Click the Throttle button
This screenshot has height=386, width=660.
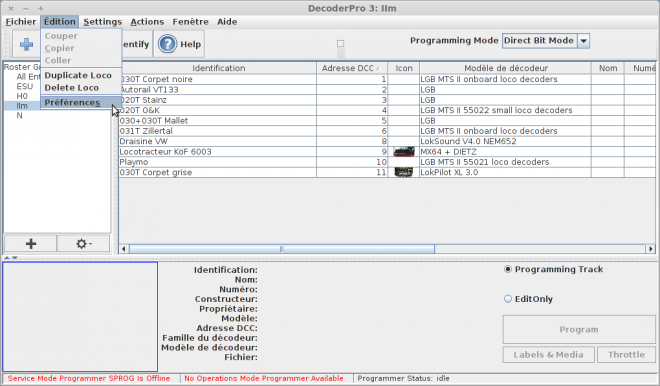pos(626,354)
